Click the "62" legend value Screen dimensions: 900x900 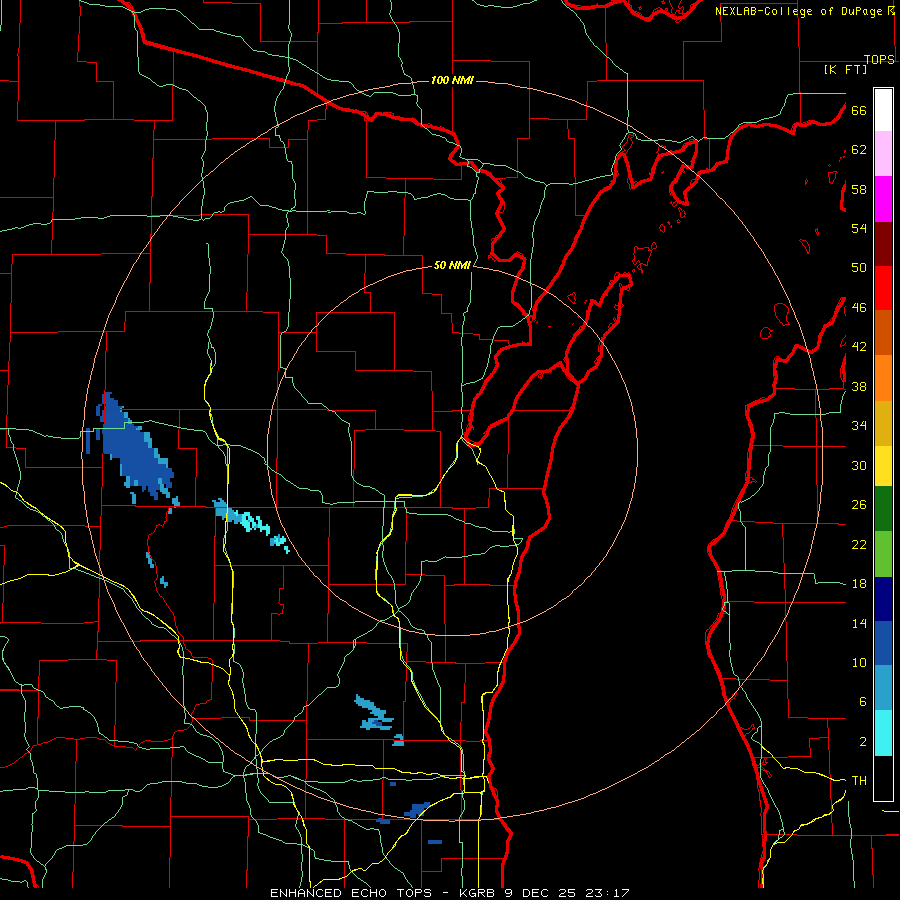[859, 150]
